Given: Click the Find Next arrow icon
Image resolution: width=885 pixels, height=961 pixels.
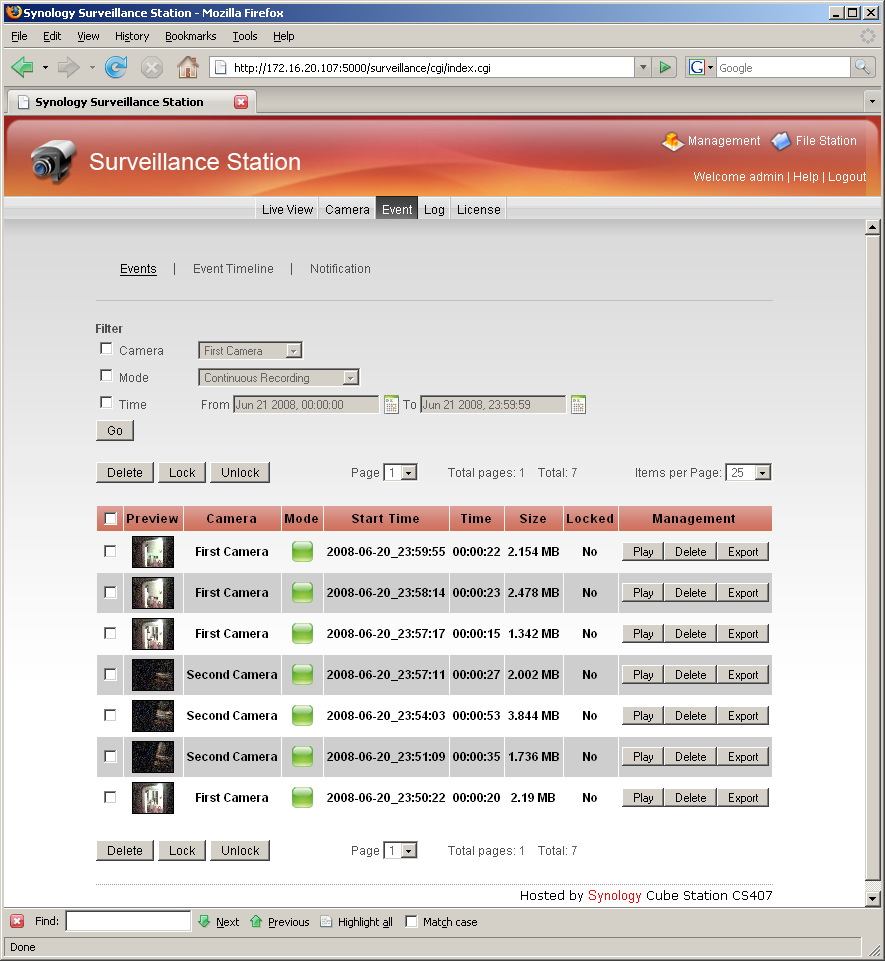Looking at the screenshot, I should [204, 921].
